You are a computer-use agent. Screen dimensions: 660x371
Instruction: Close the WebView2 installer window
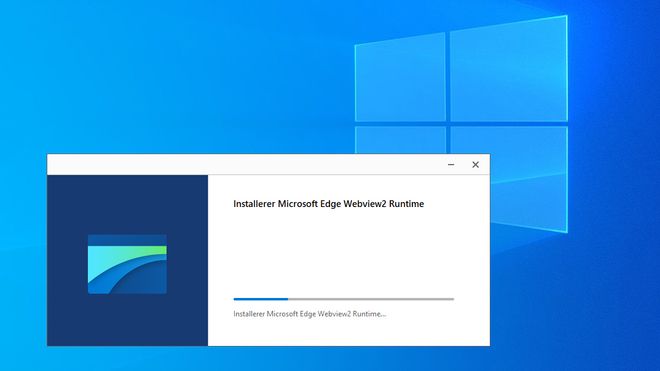[475, 165]
